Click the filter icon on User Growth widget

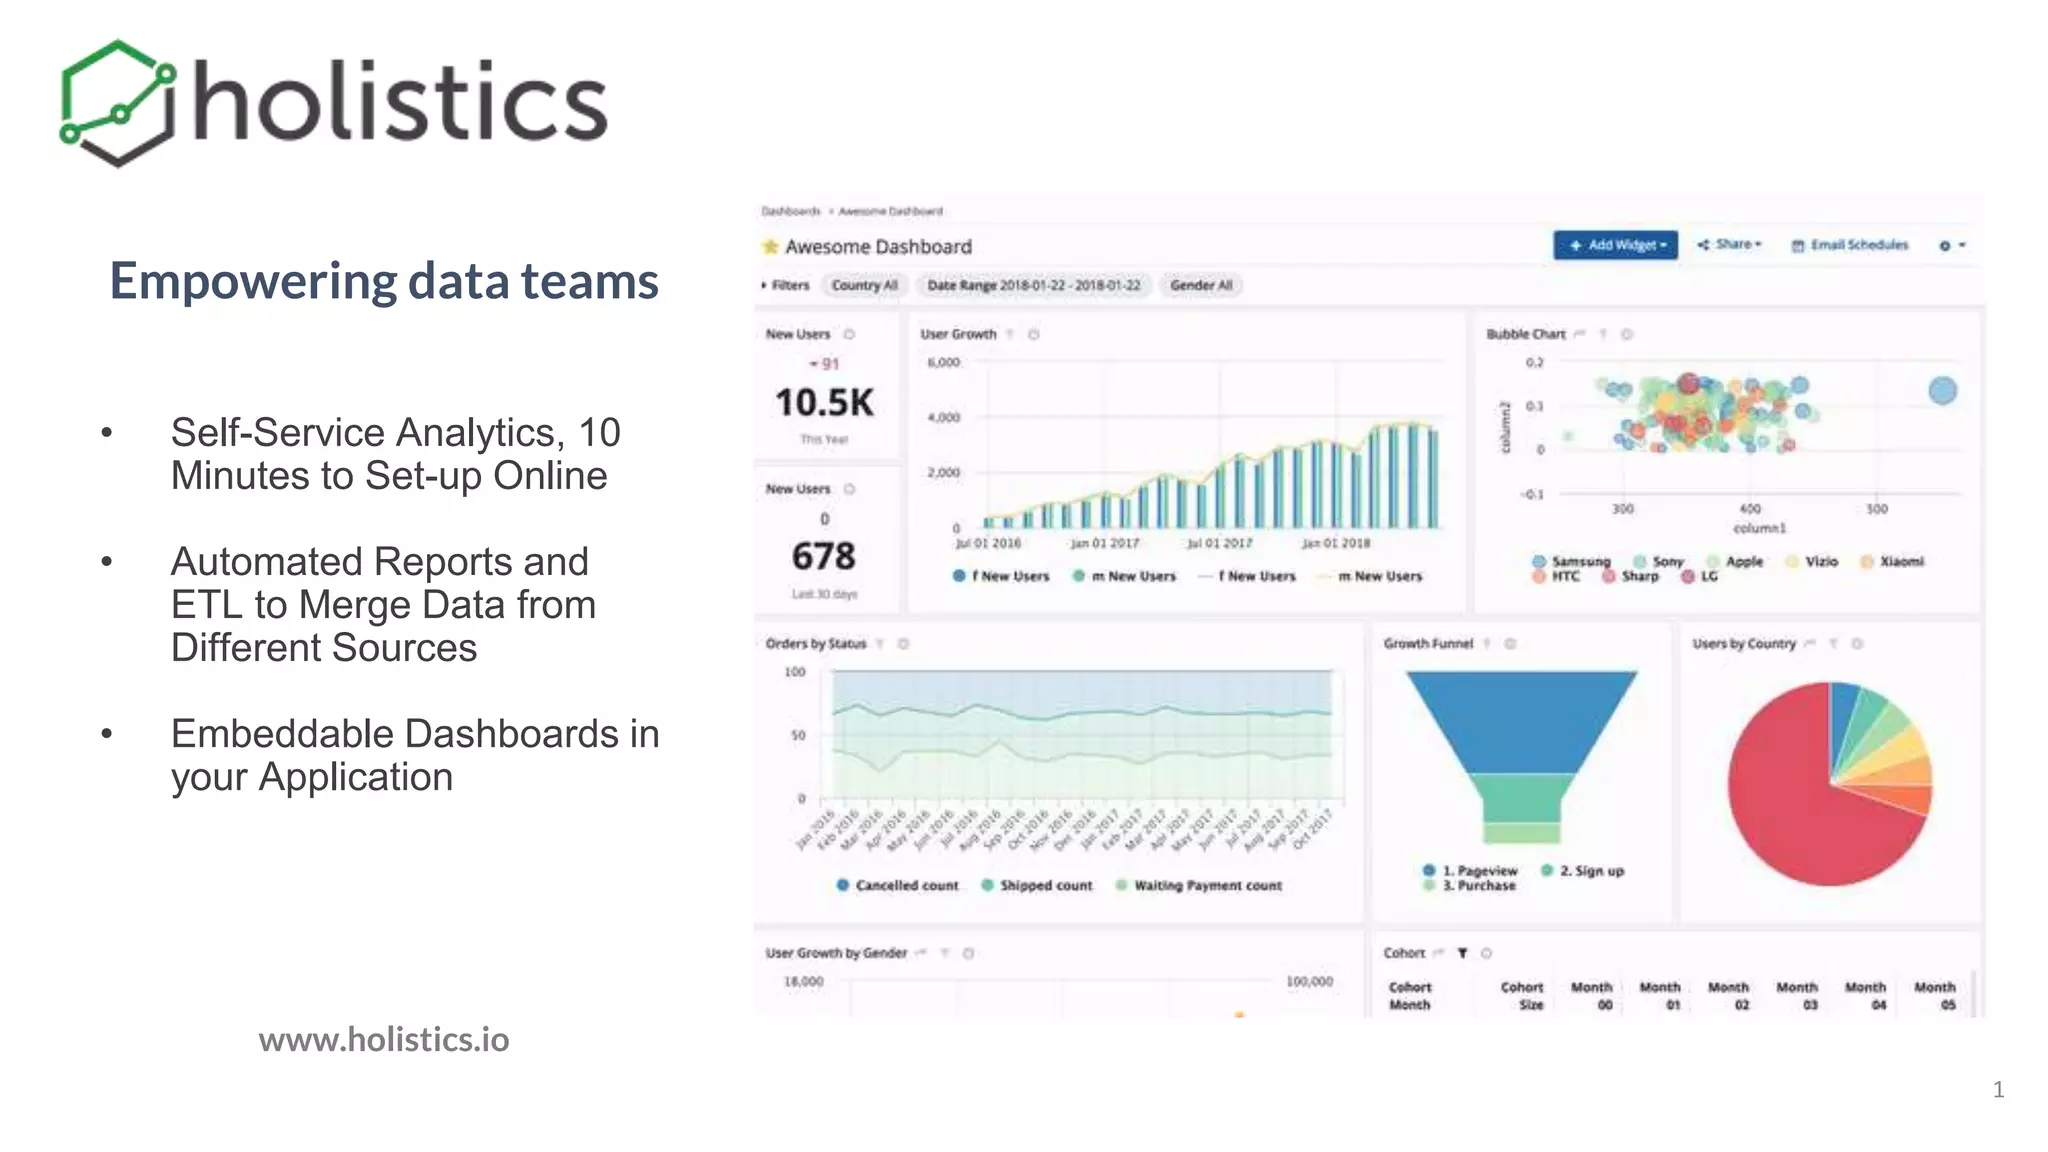pyautogui.click(x=1010, y=335)
